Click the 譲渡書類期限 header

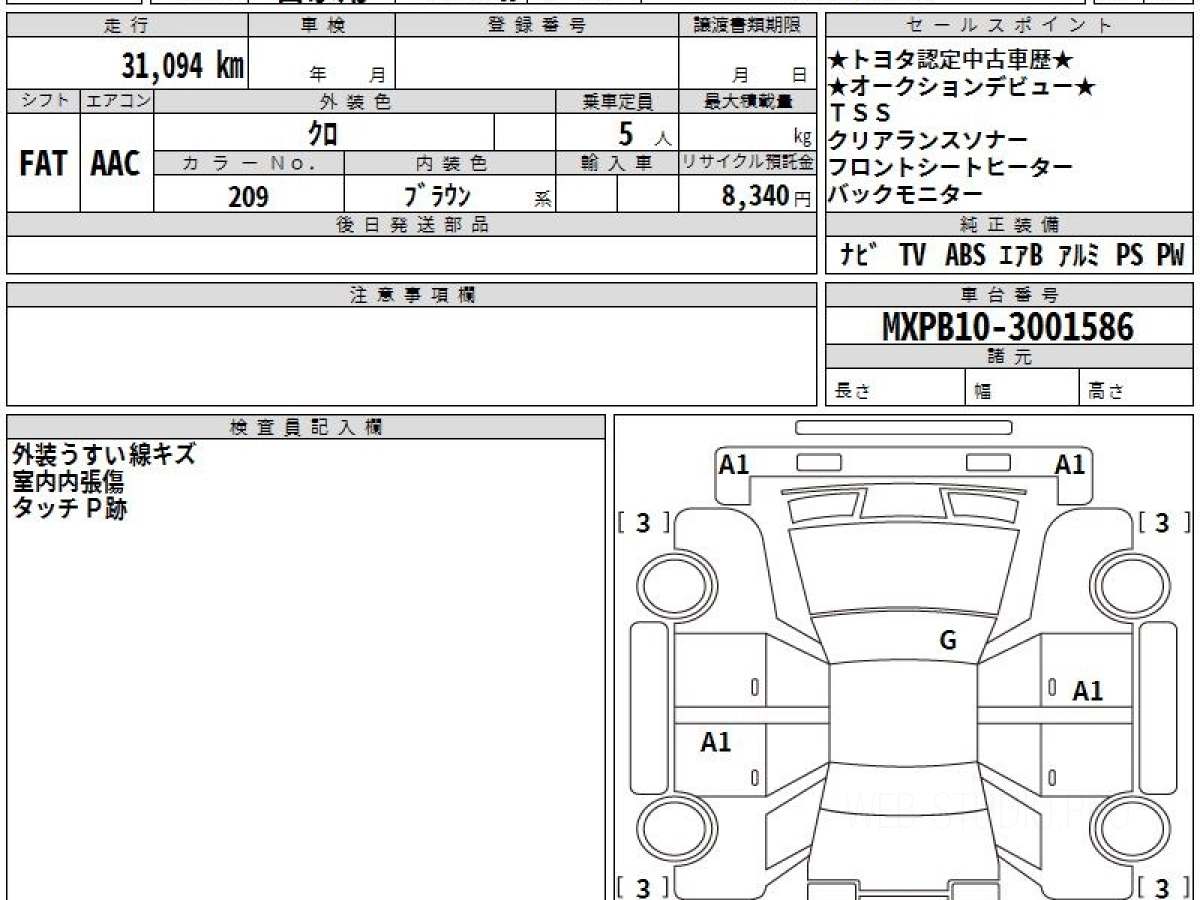click(x=747, y=26)
